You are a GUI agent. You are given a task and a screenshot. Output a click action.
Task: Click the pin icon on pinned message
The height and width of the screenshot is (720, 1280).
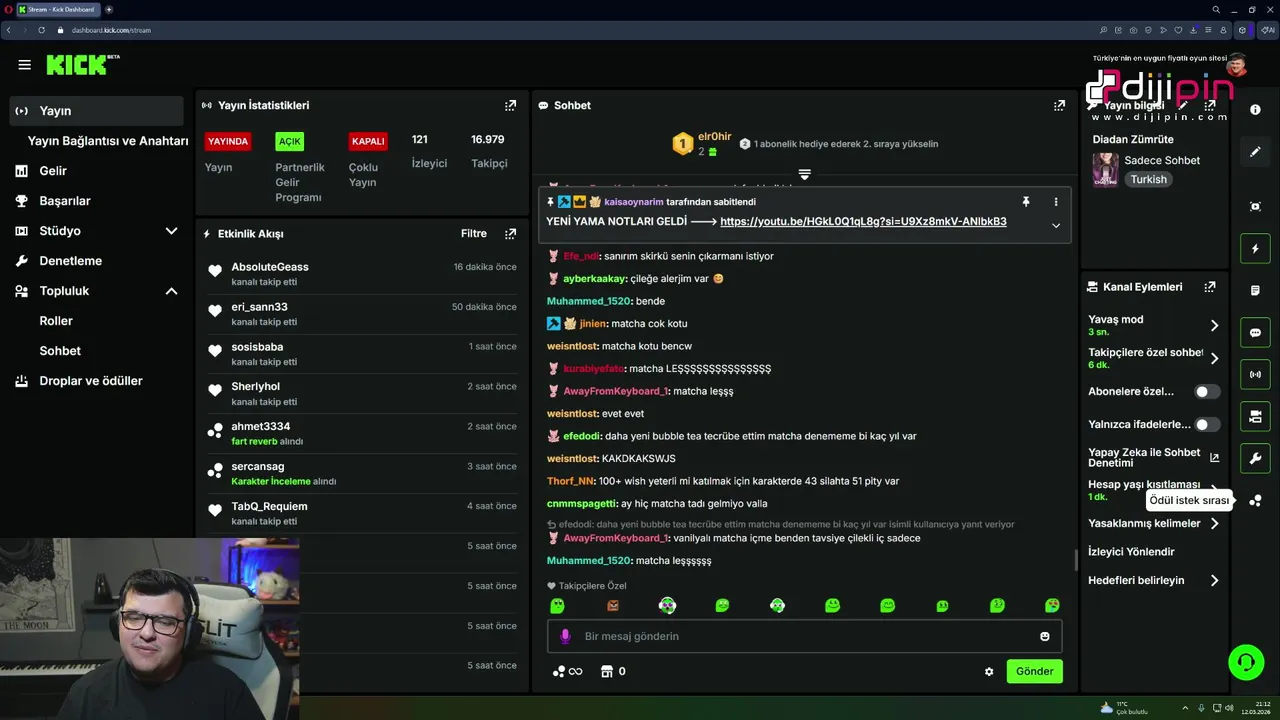click(x=1025, y=202)
